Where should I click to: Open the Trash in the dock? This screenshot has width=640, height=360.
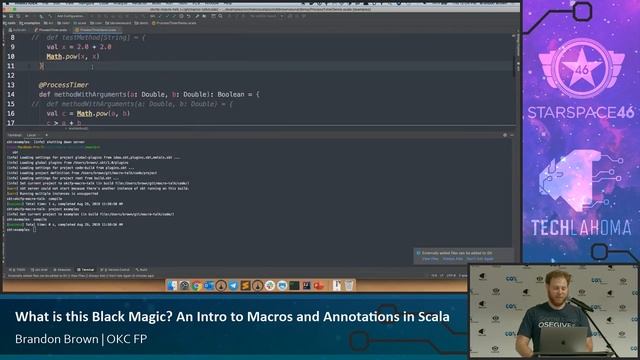click(x=349, y=285)
